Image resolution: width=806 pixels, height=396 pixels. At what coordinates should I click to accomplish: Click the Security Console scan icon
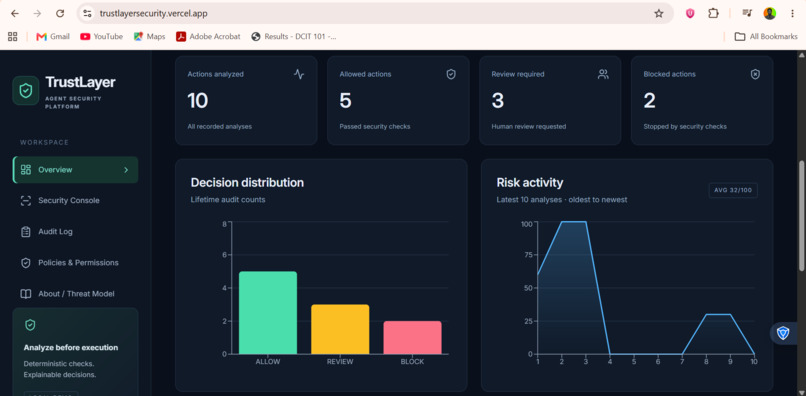pos(26,201)
